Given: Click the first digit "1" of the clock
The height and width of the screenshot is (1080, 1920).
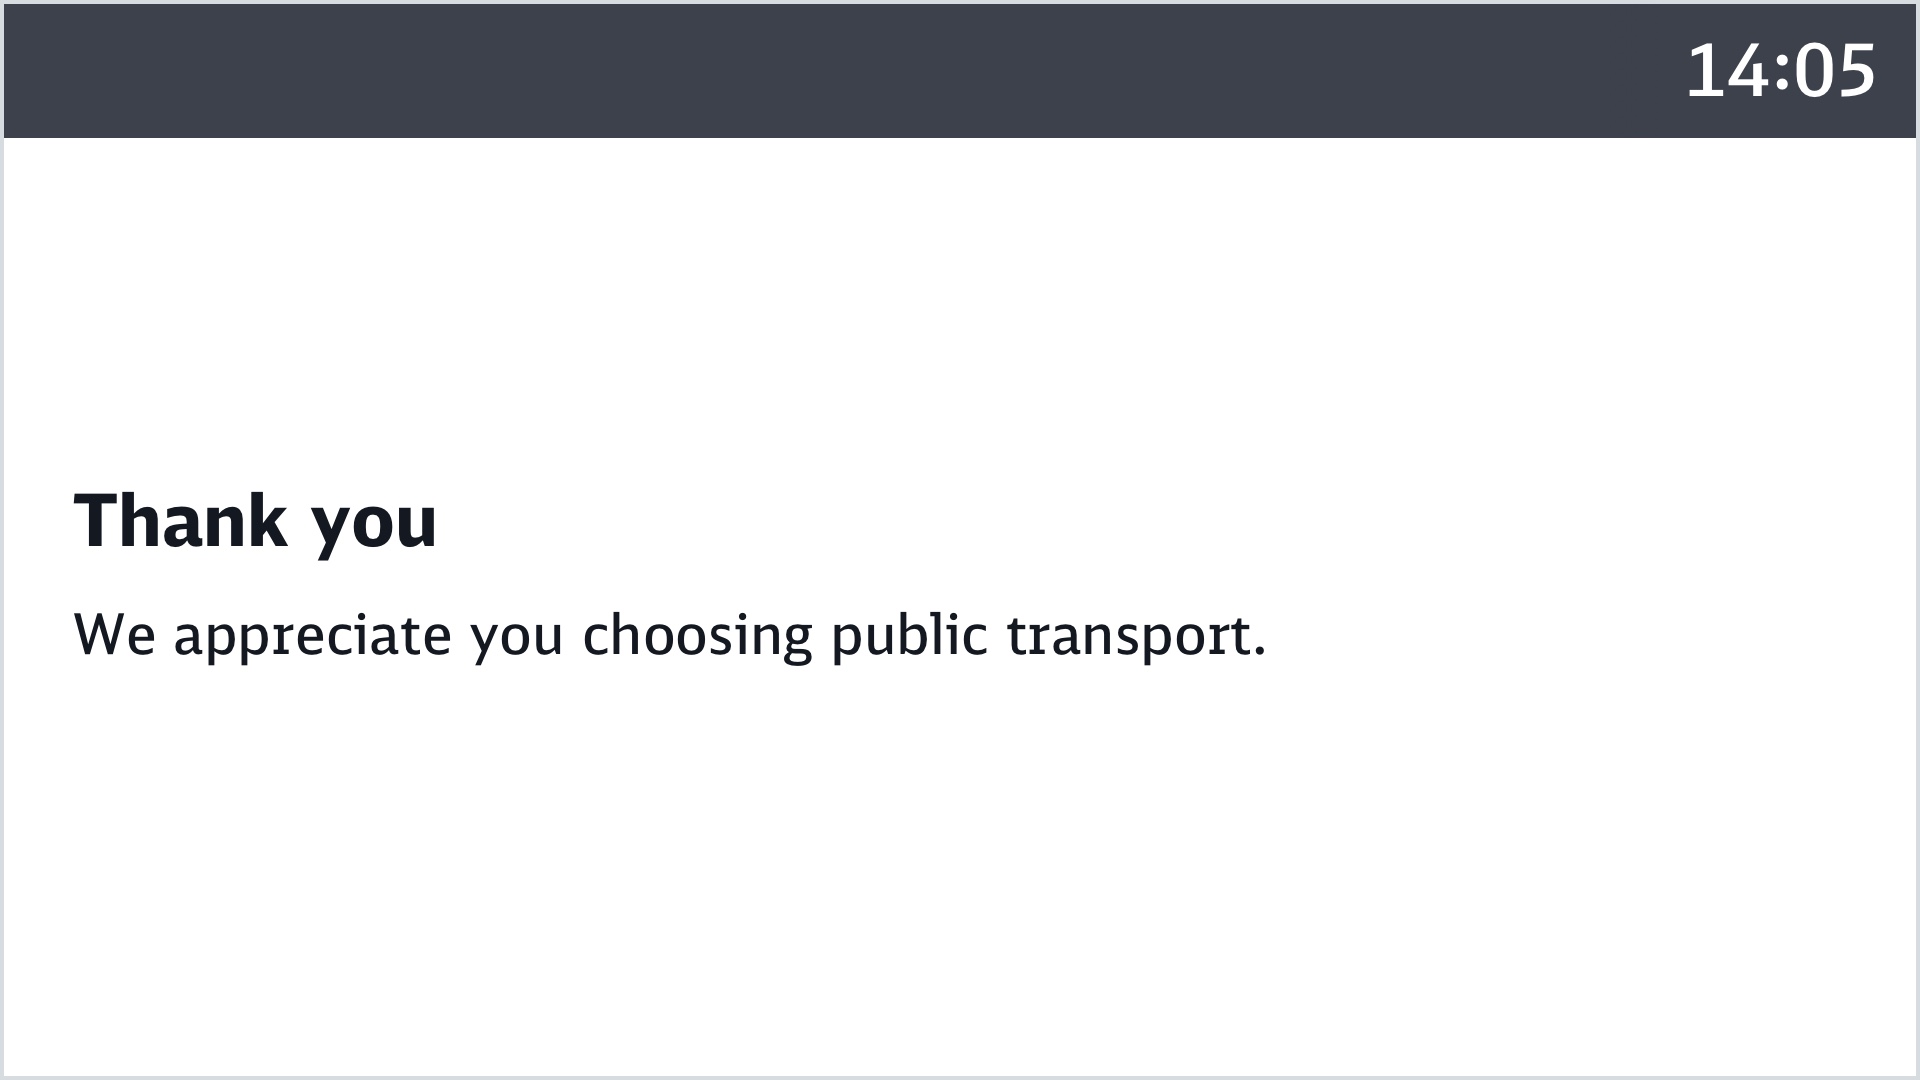Looking at the screenshot, I should click(x=1706, y=71).
